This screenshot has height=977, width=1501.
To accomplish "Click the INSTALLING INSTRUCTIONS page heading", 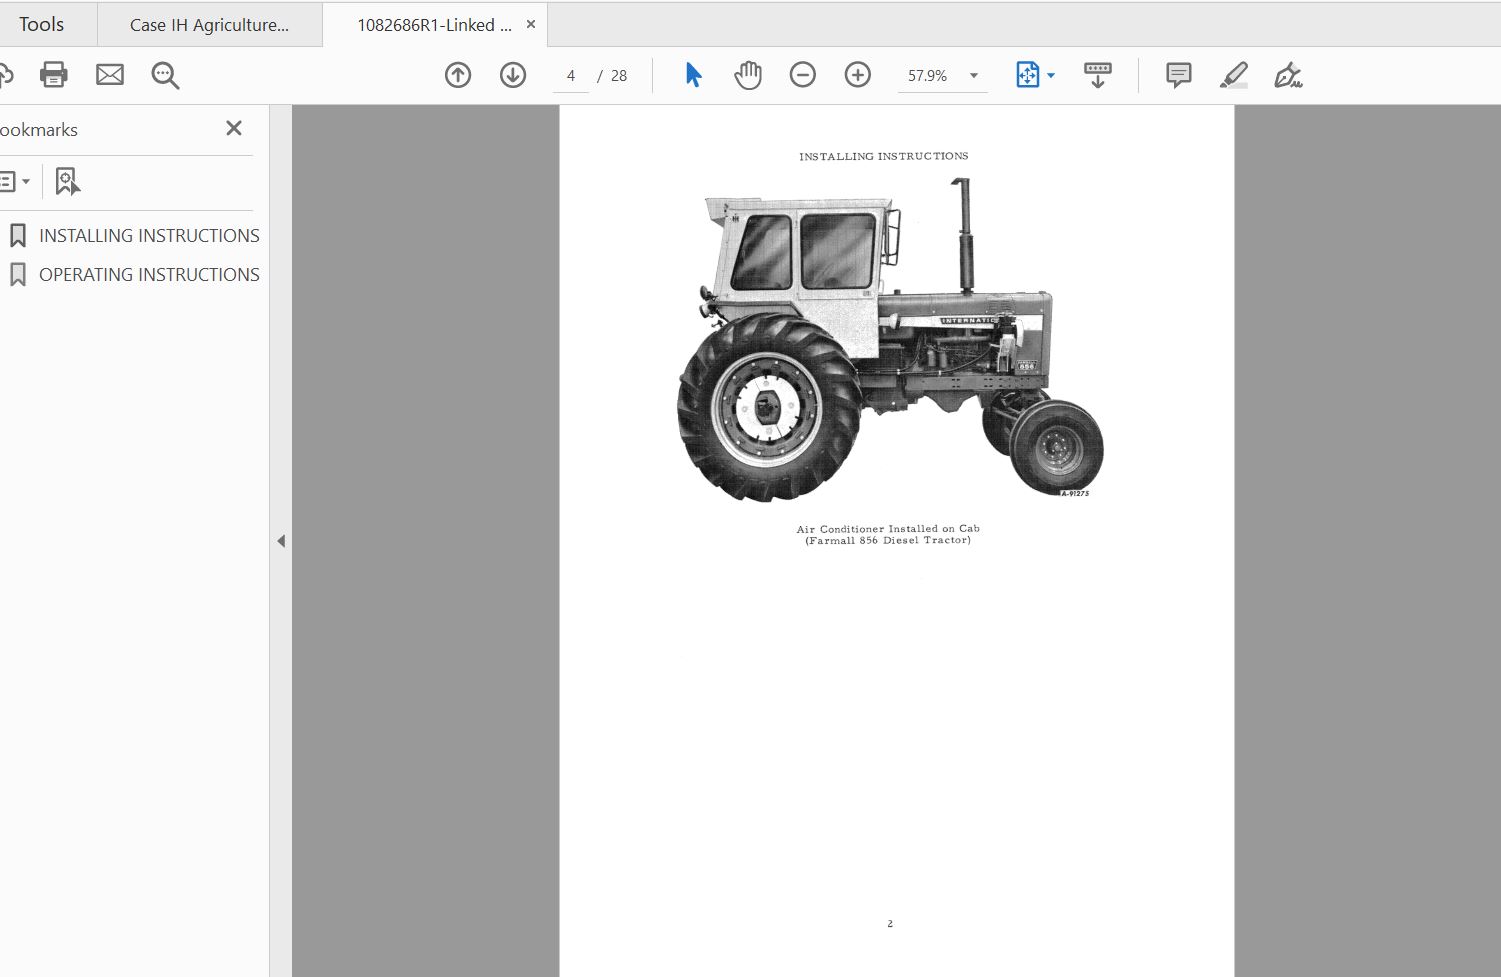I will (884, 156).
